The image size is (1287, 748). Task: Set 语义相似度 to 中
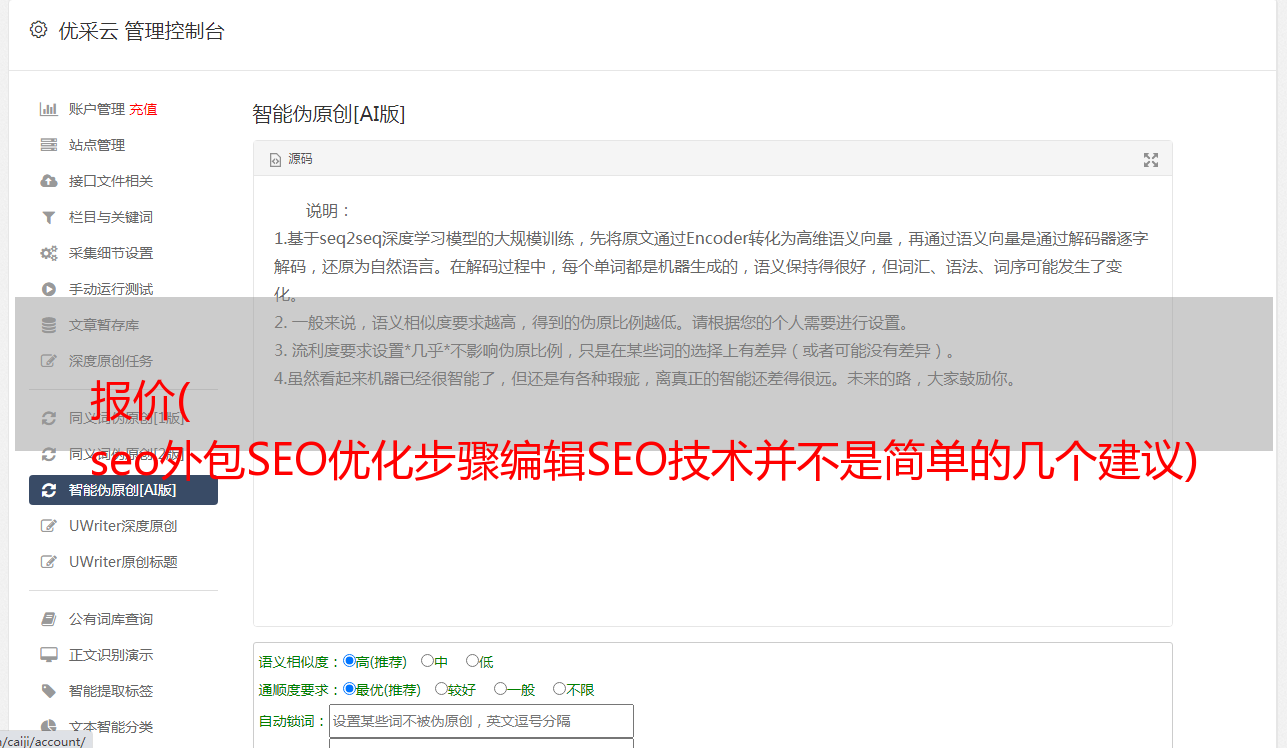427,661
